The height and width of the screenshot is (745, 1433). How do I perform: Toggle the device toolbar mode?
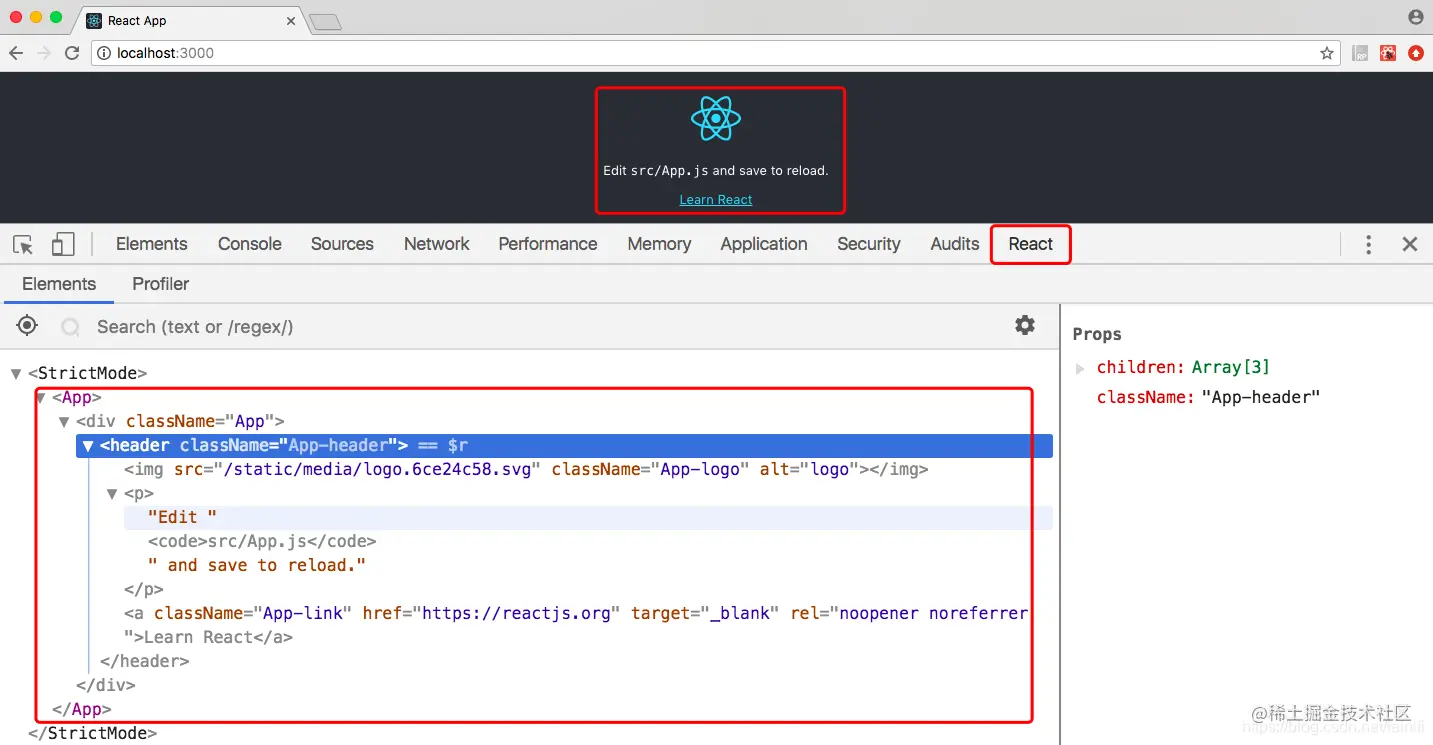click(63, 244)
